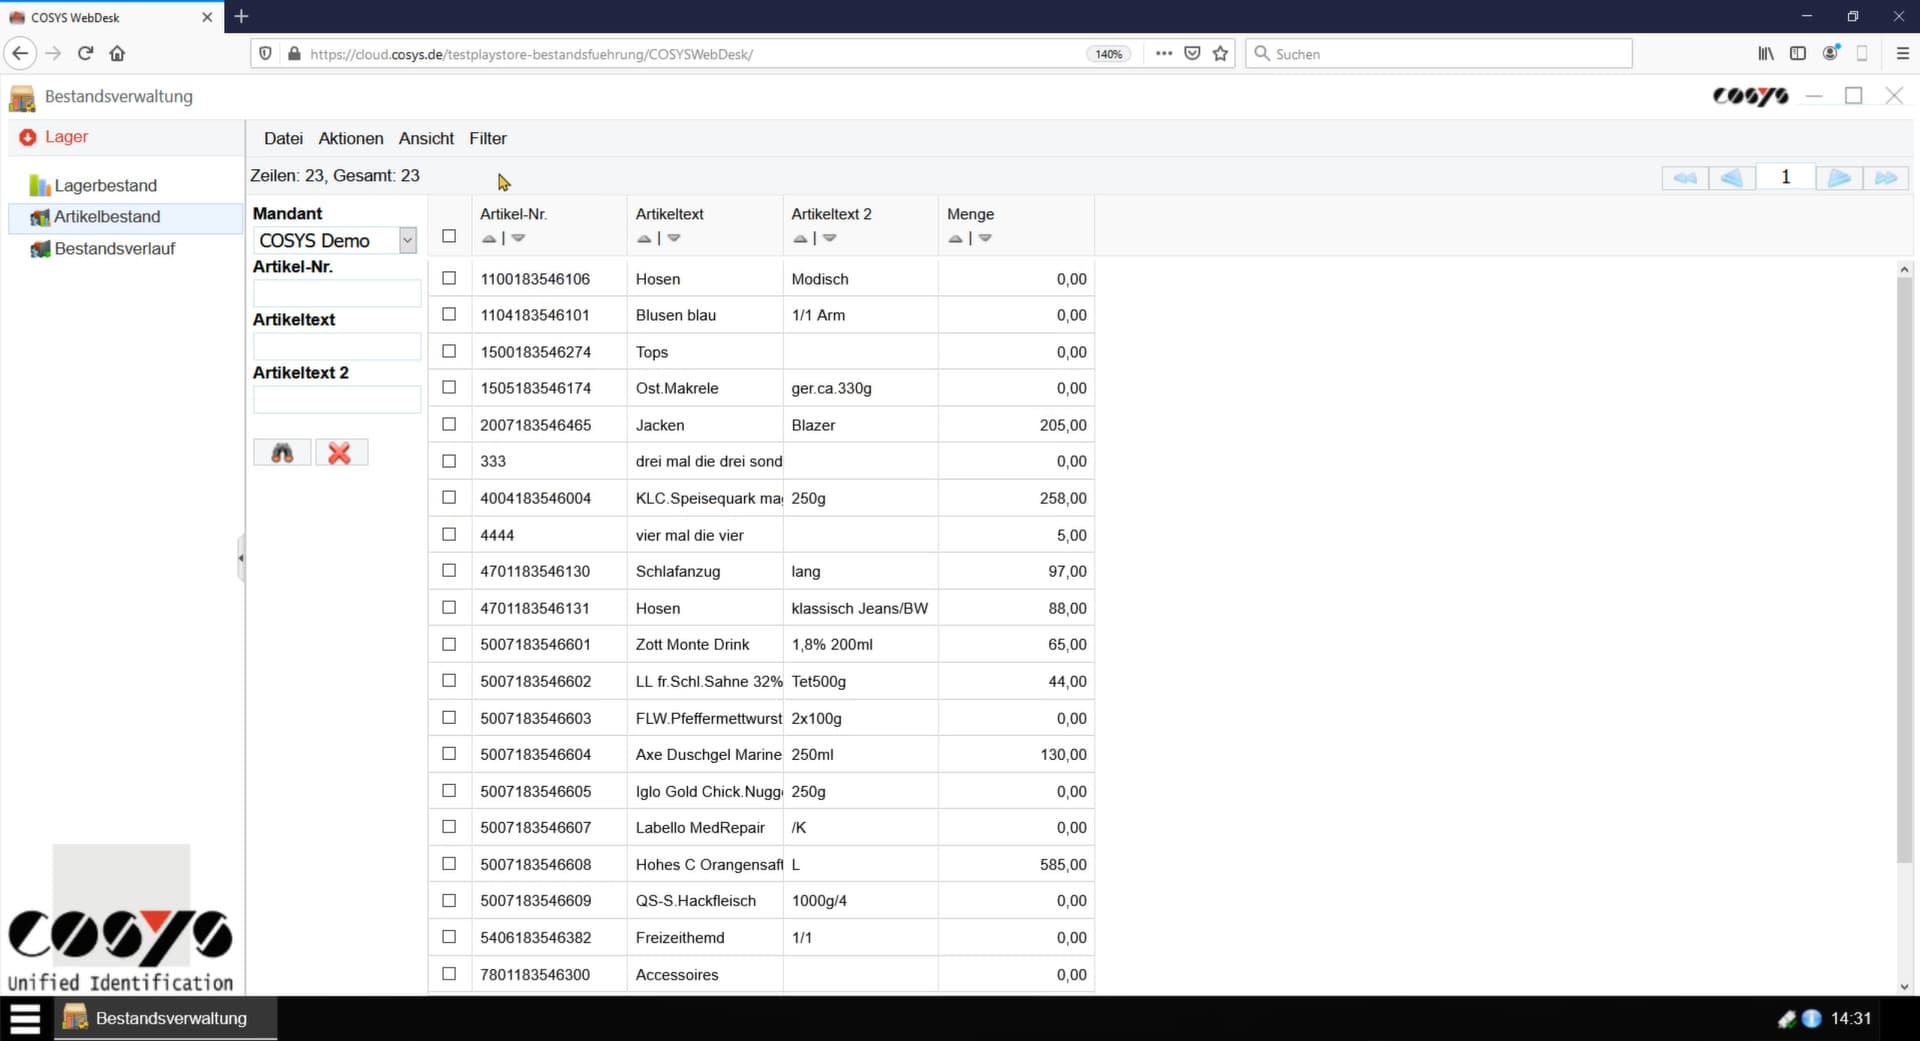Click 140% zoom level indicator
Viewport: 1920px width, 1041px height.
click(x=1108, y=54)
